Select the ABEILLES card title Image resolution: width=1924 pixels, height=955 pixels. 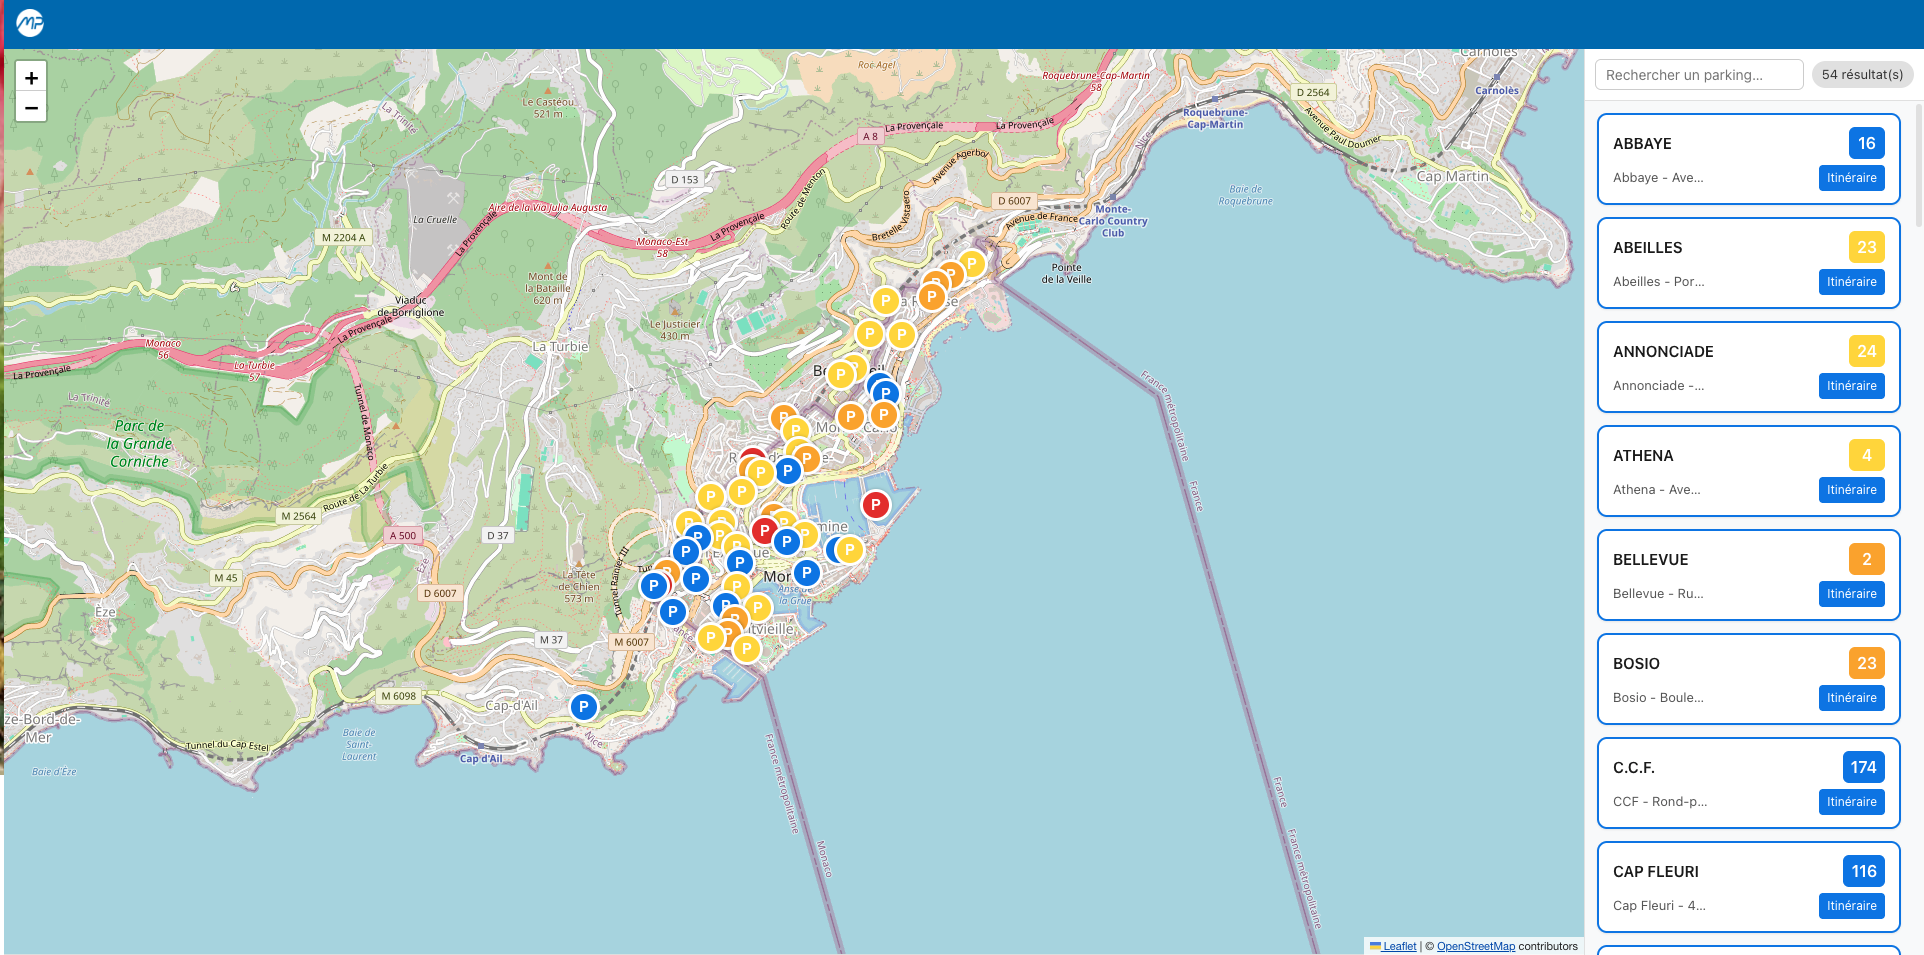point(1647,248)
